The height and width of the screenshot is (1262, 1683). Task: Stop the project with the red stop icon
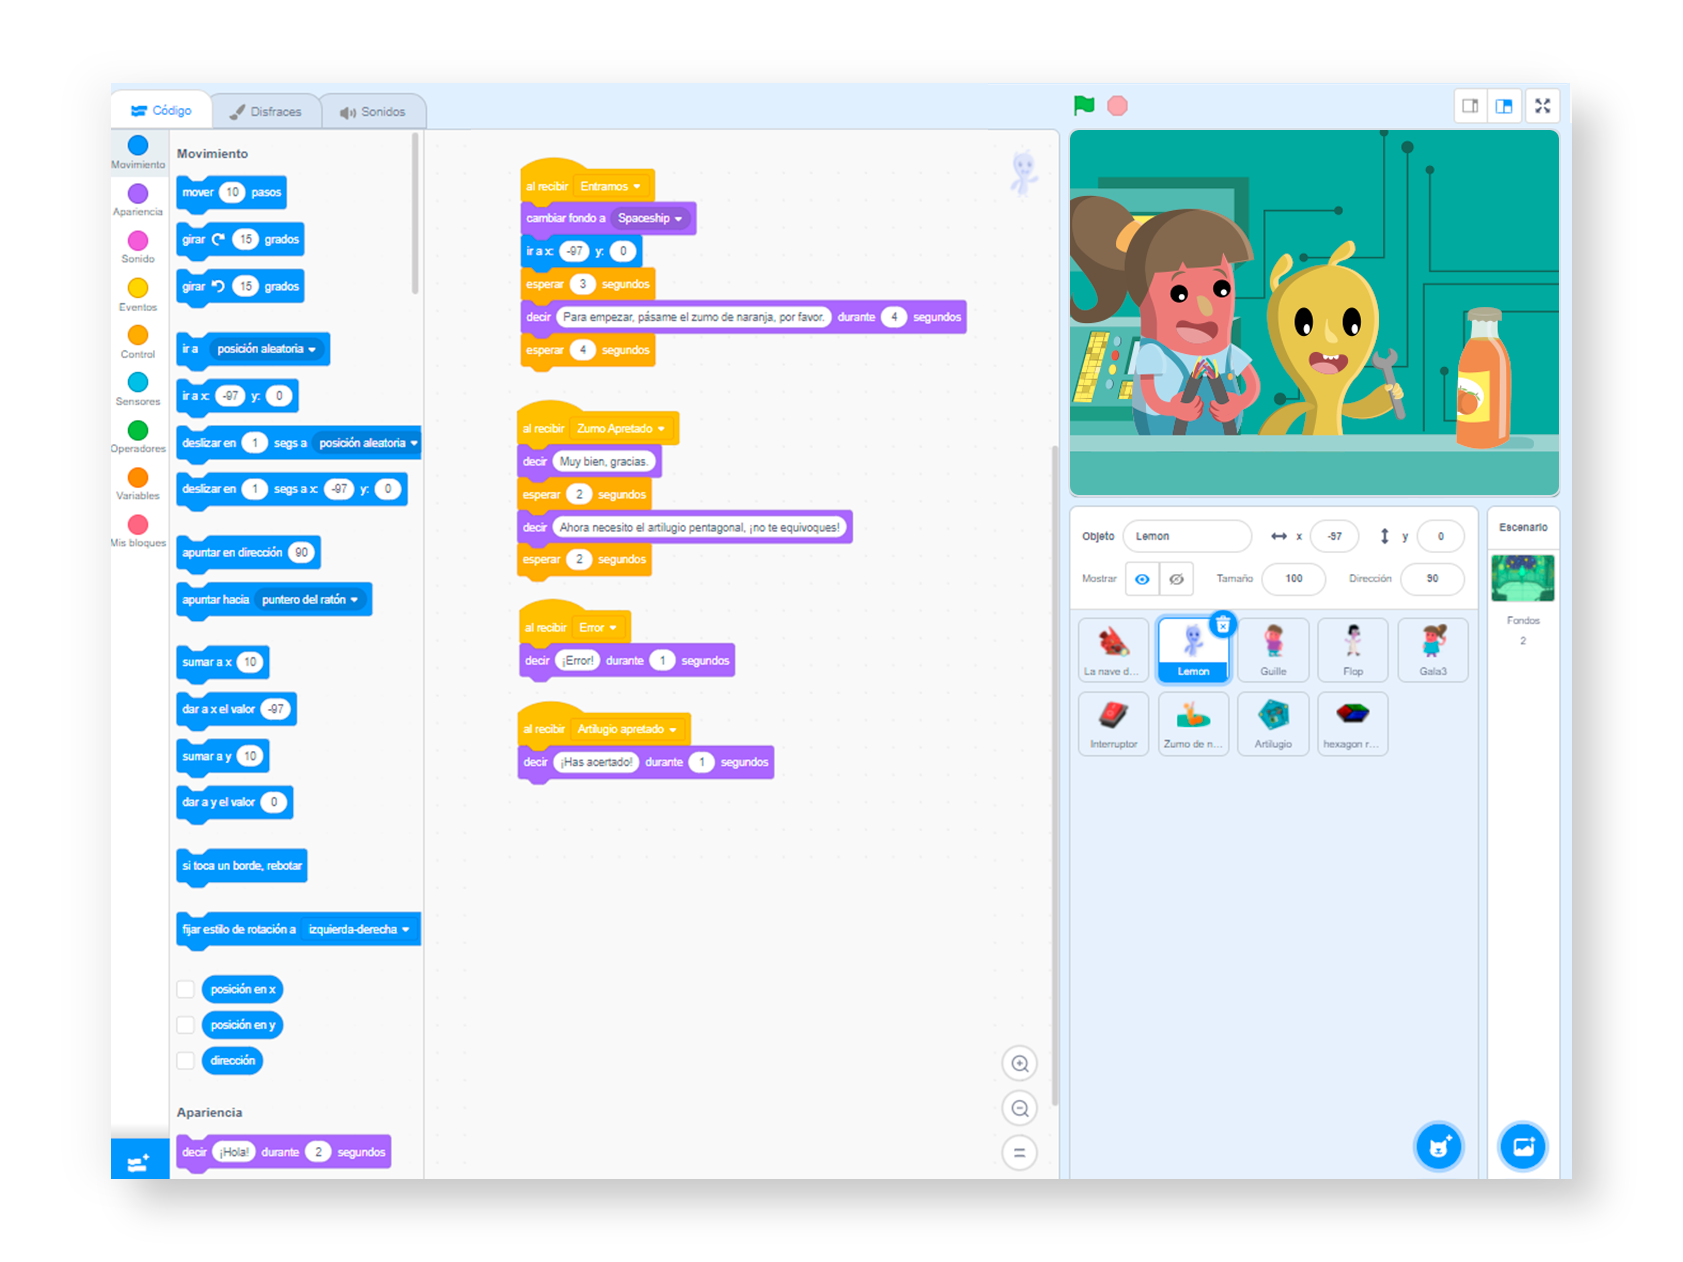point(1117,105)
